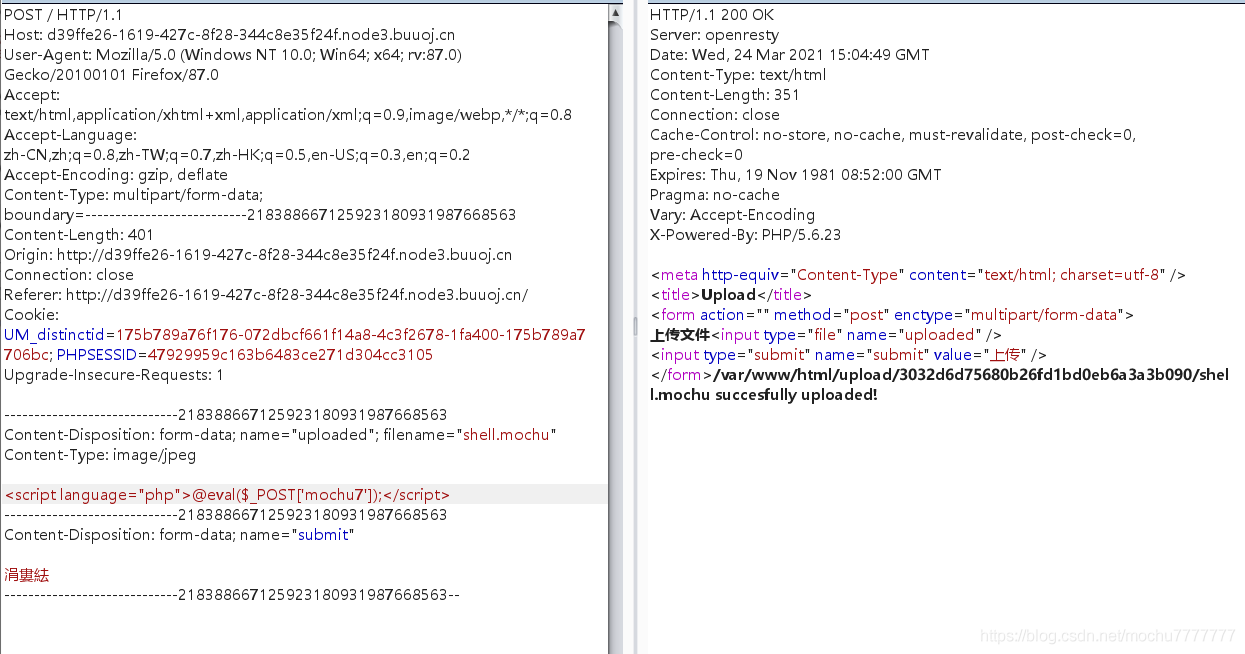The image size is (1245, 654).
Task: Click the "Content-Type: multipart/form-data;" request header
Action: pyautogui.click(x=134, y=194)
